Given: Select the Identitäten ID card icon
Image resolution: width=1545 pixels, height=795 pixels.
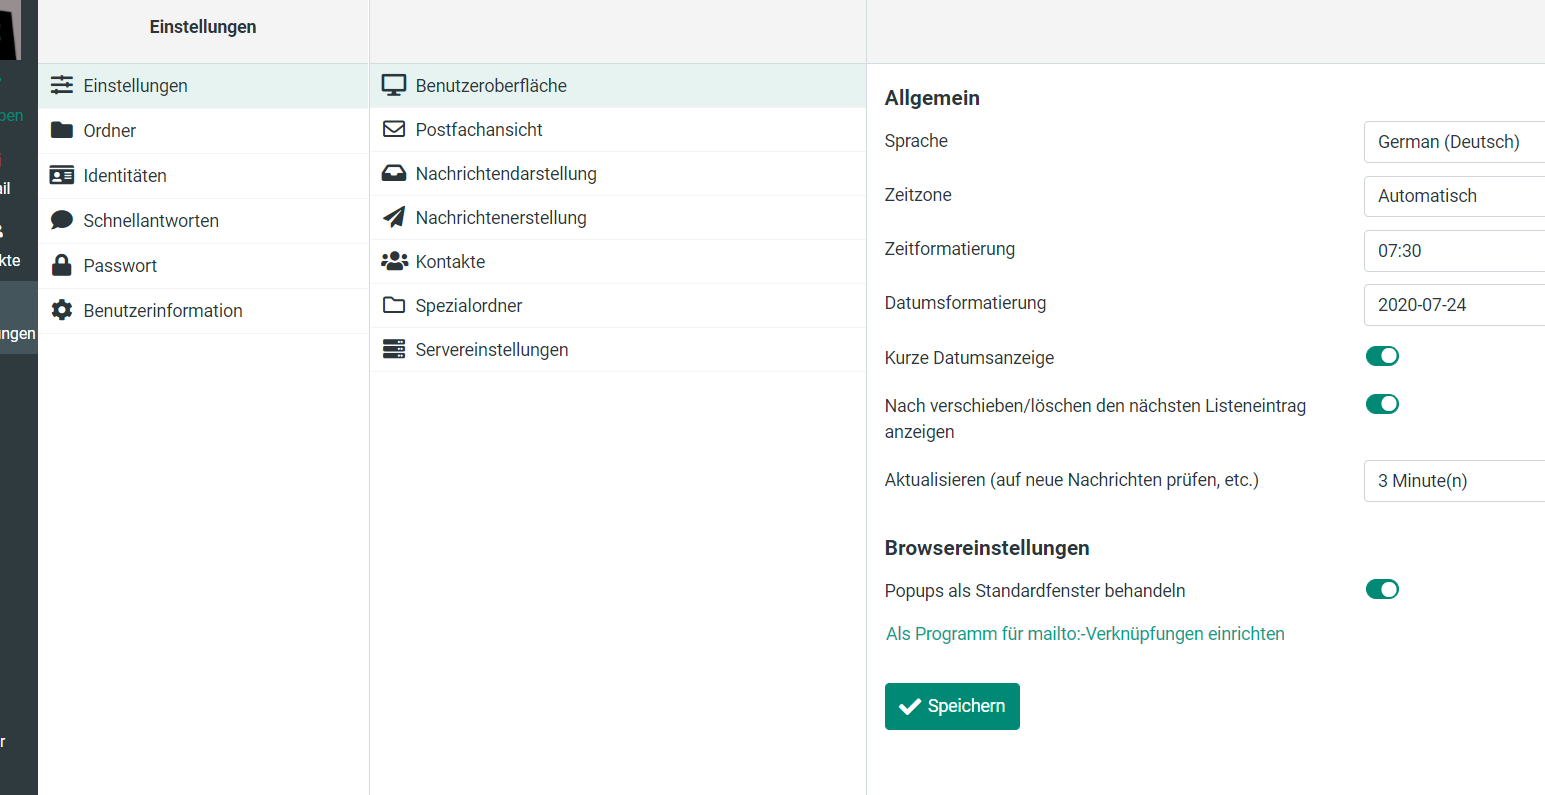Looking at the screenshot, I should click(x=62, y=175).
